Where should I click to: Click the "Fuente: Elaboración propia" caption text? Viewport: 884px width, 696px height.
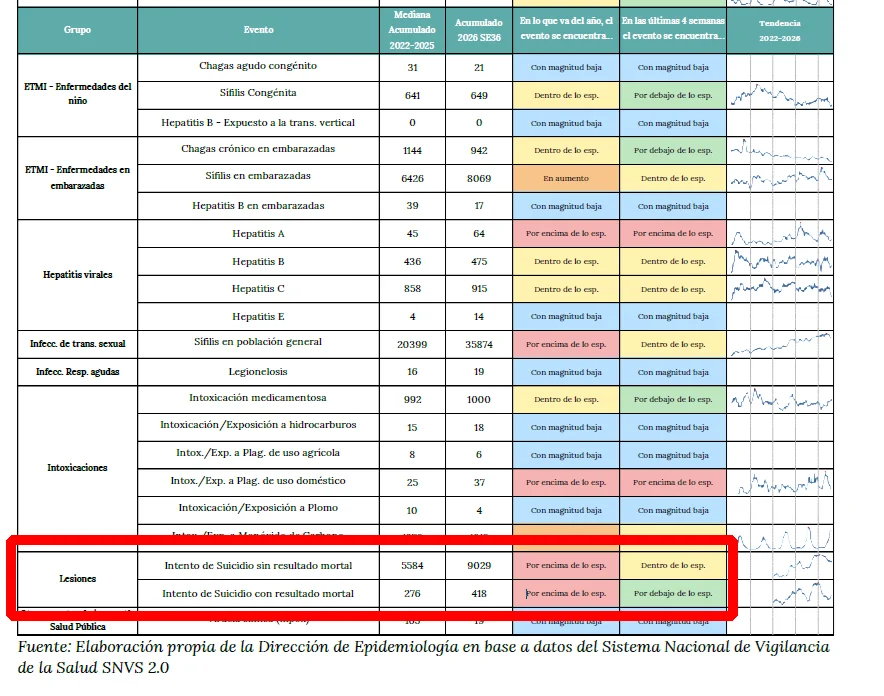click(x=423, y=657)
